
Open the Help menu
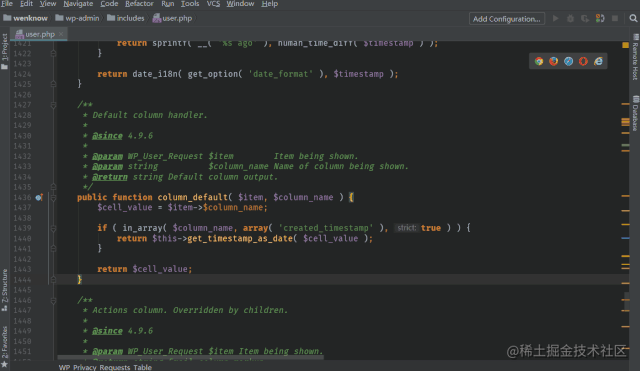click(269, 4)
